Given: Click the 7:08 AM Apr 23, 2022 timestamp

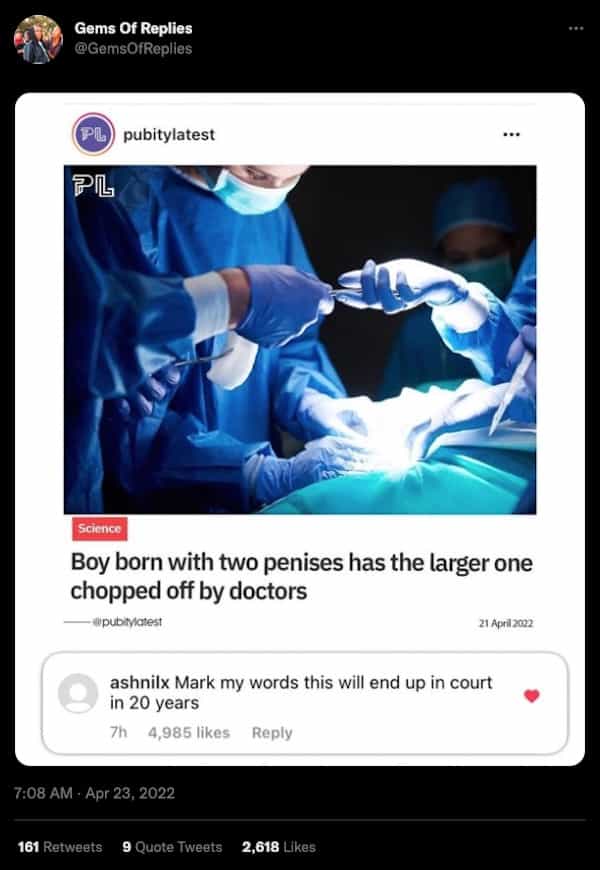Looking at the screenshot, I should point(95,793).
